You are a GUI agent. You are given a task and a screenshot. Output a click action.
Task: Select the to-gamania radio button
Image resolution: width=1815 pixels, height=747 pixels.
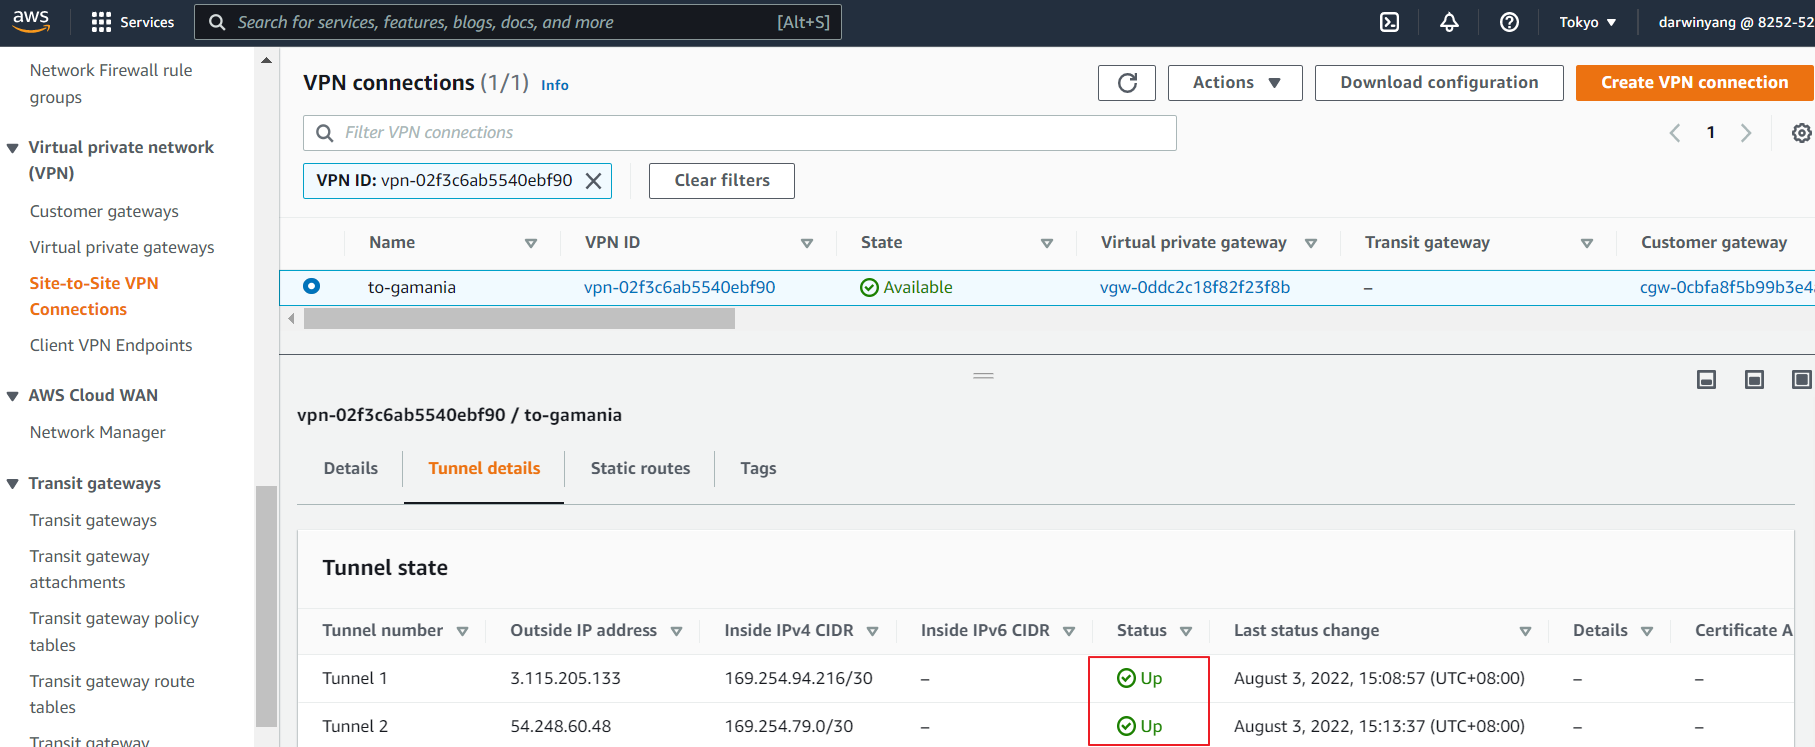tap(312, 287)
